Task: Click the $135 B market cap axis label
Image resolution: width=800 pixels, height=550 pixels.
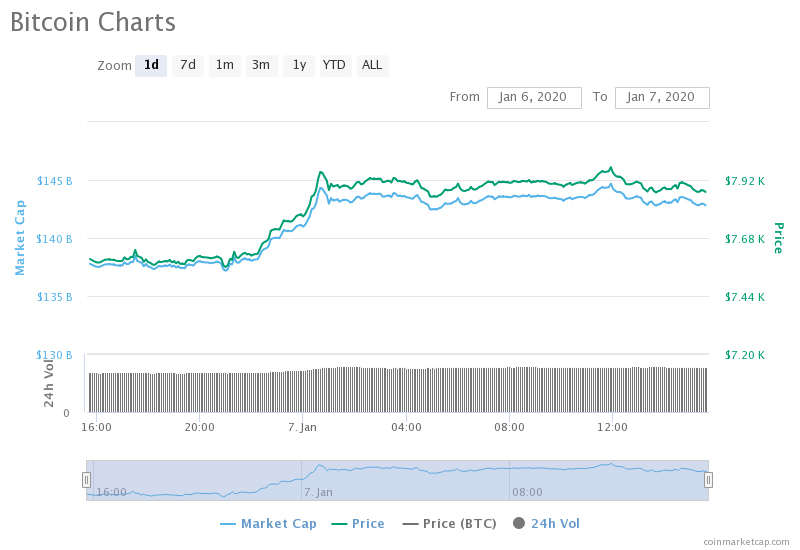Action: coord(55,297)
